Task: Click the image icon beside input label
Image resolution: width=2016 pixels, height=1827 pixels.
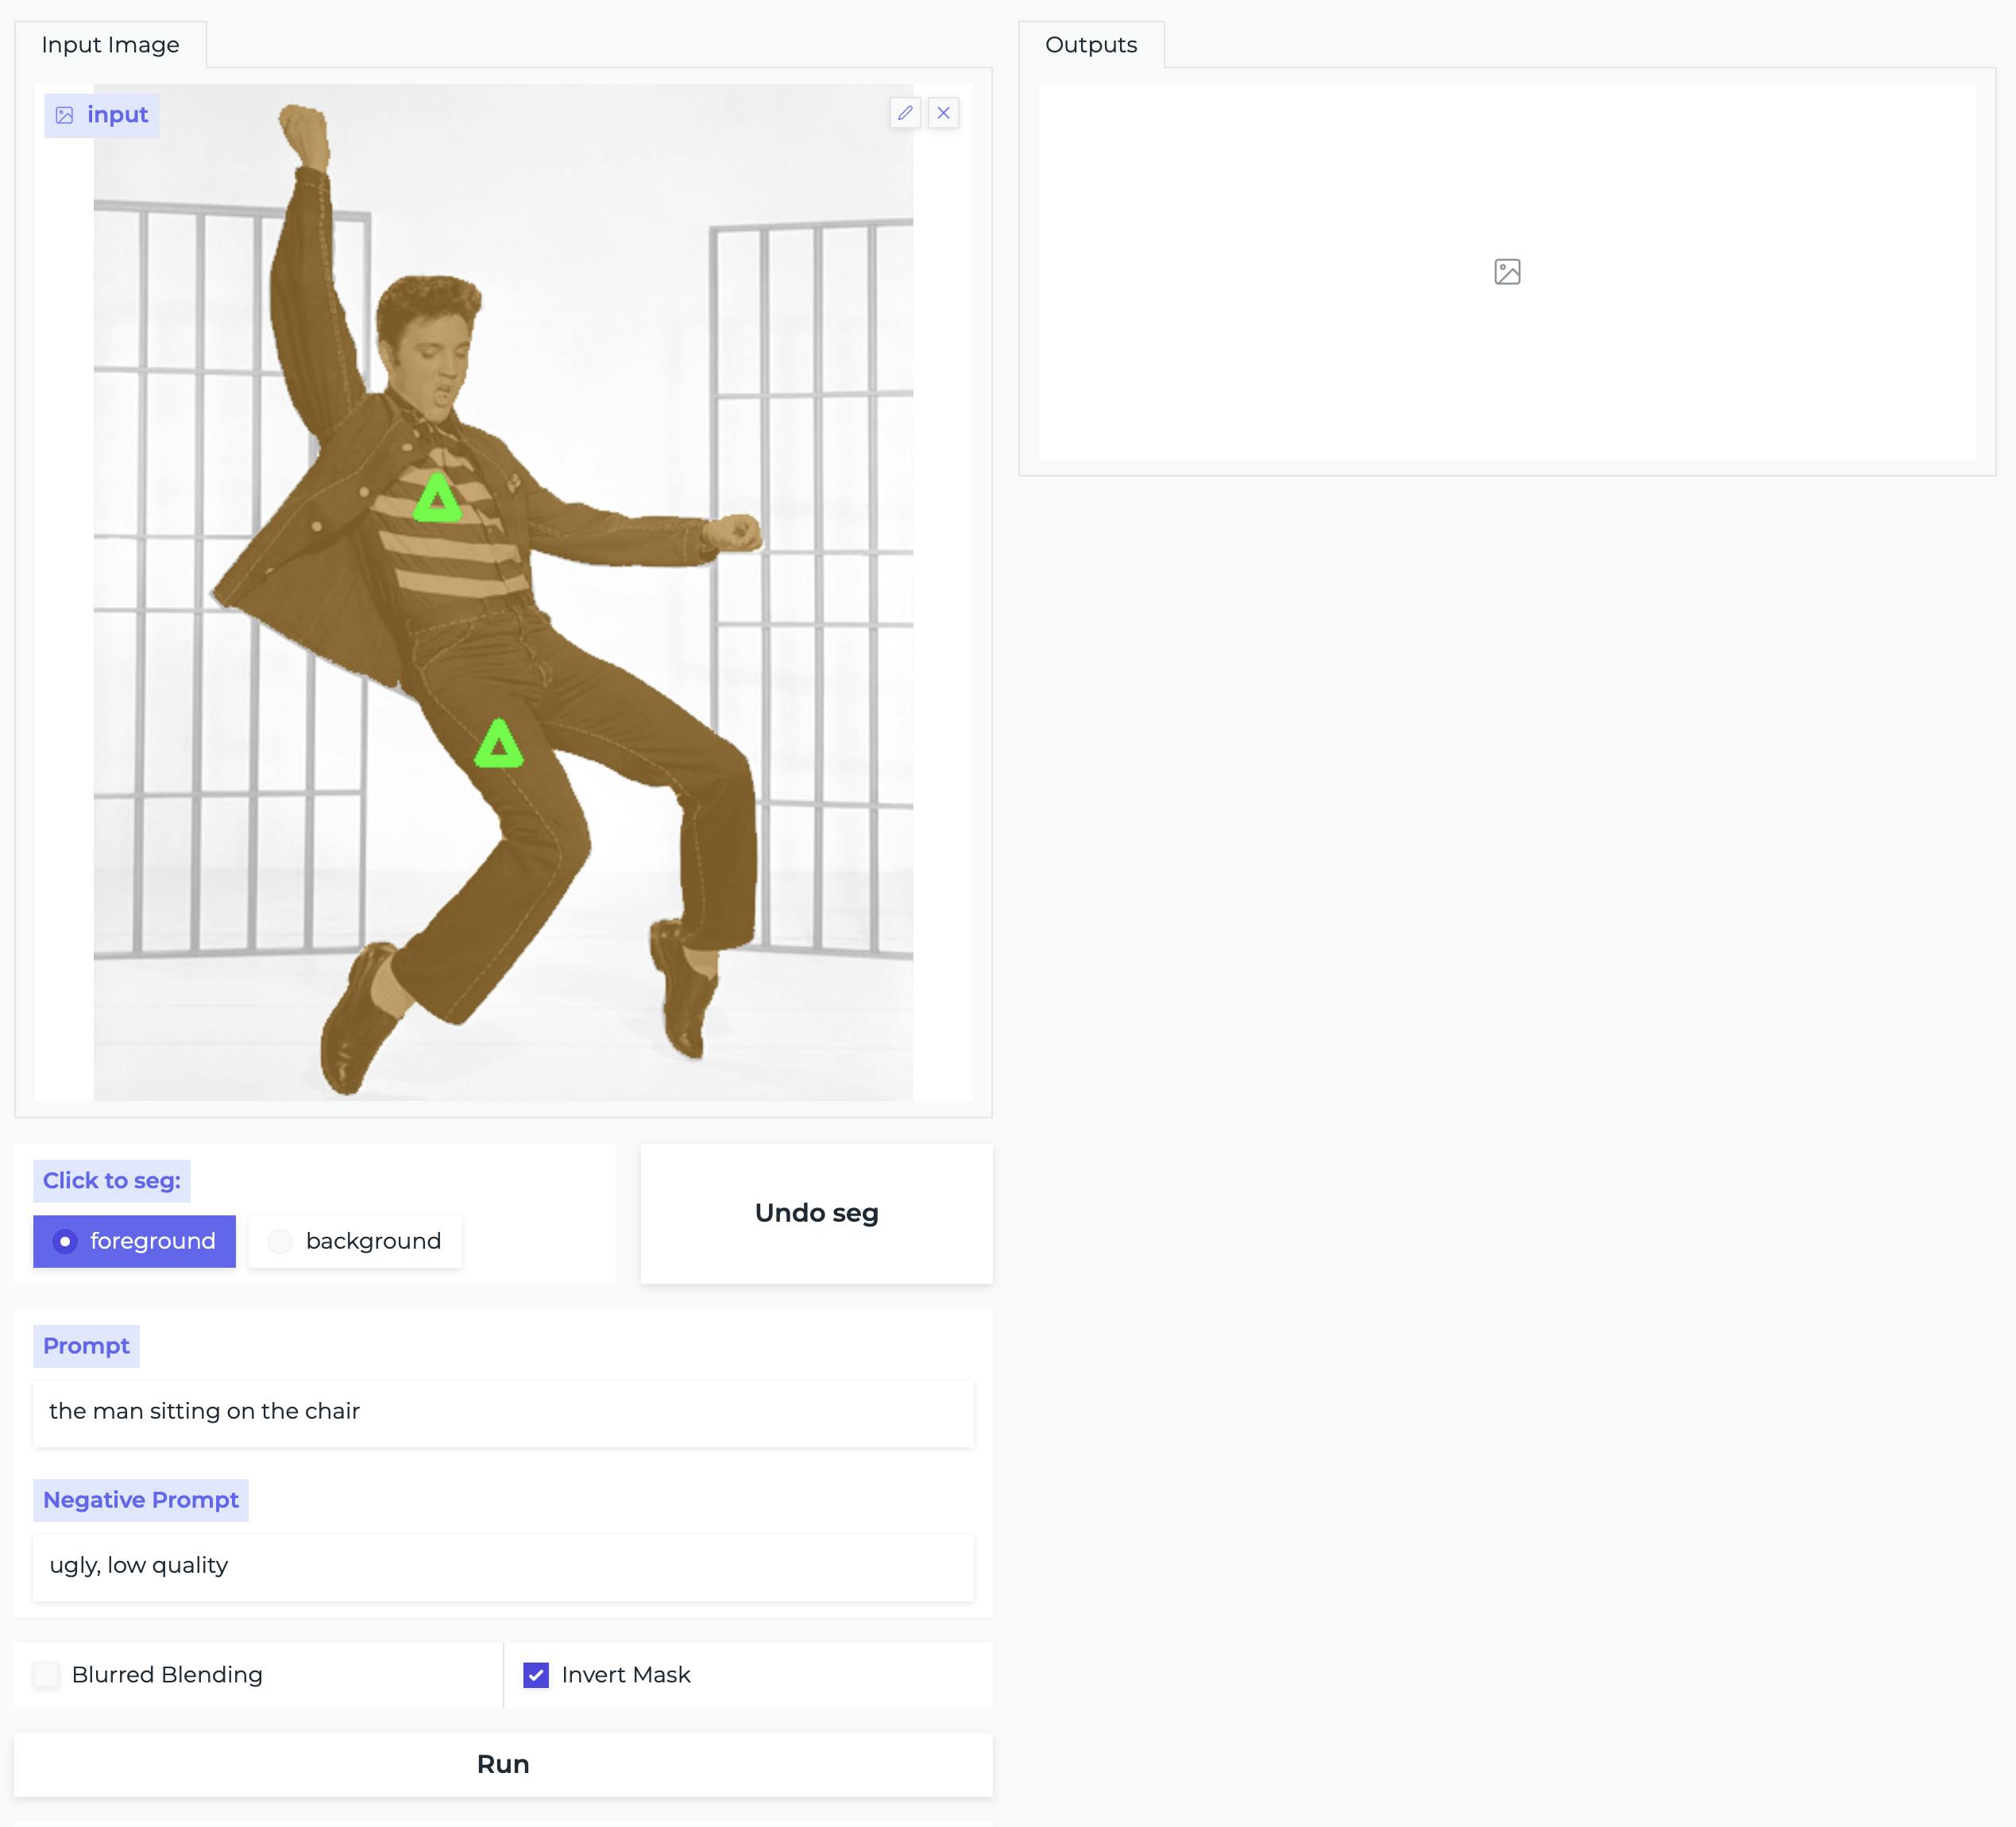Action: [65, 115]
